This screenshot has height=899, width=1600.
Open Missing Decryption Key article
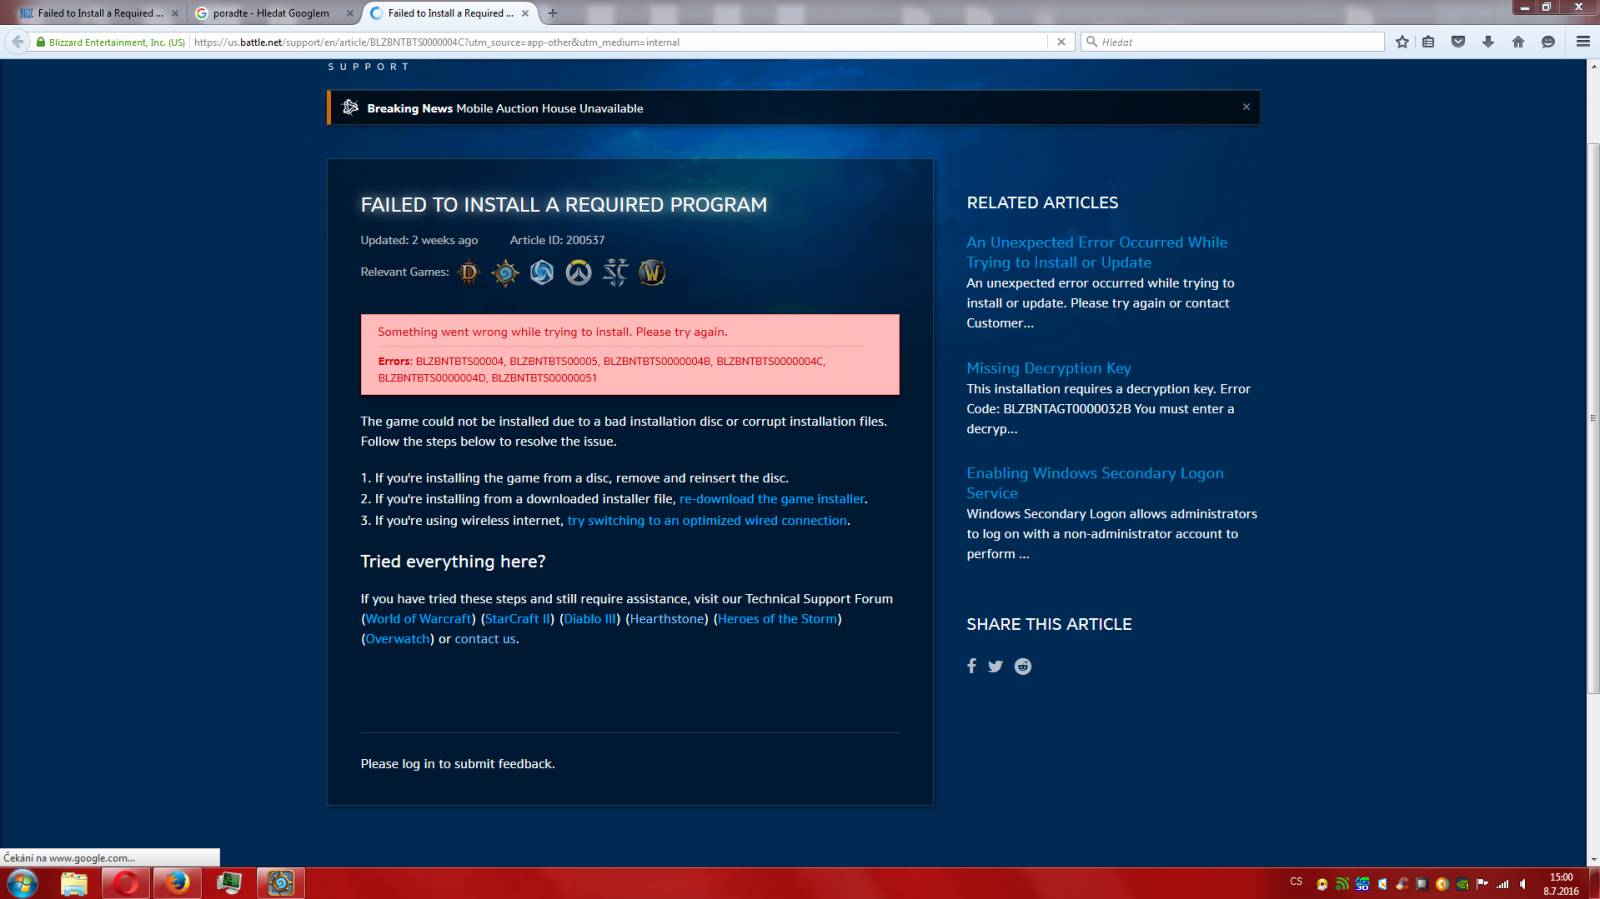pyautogui.click(x=1048, y=368)
